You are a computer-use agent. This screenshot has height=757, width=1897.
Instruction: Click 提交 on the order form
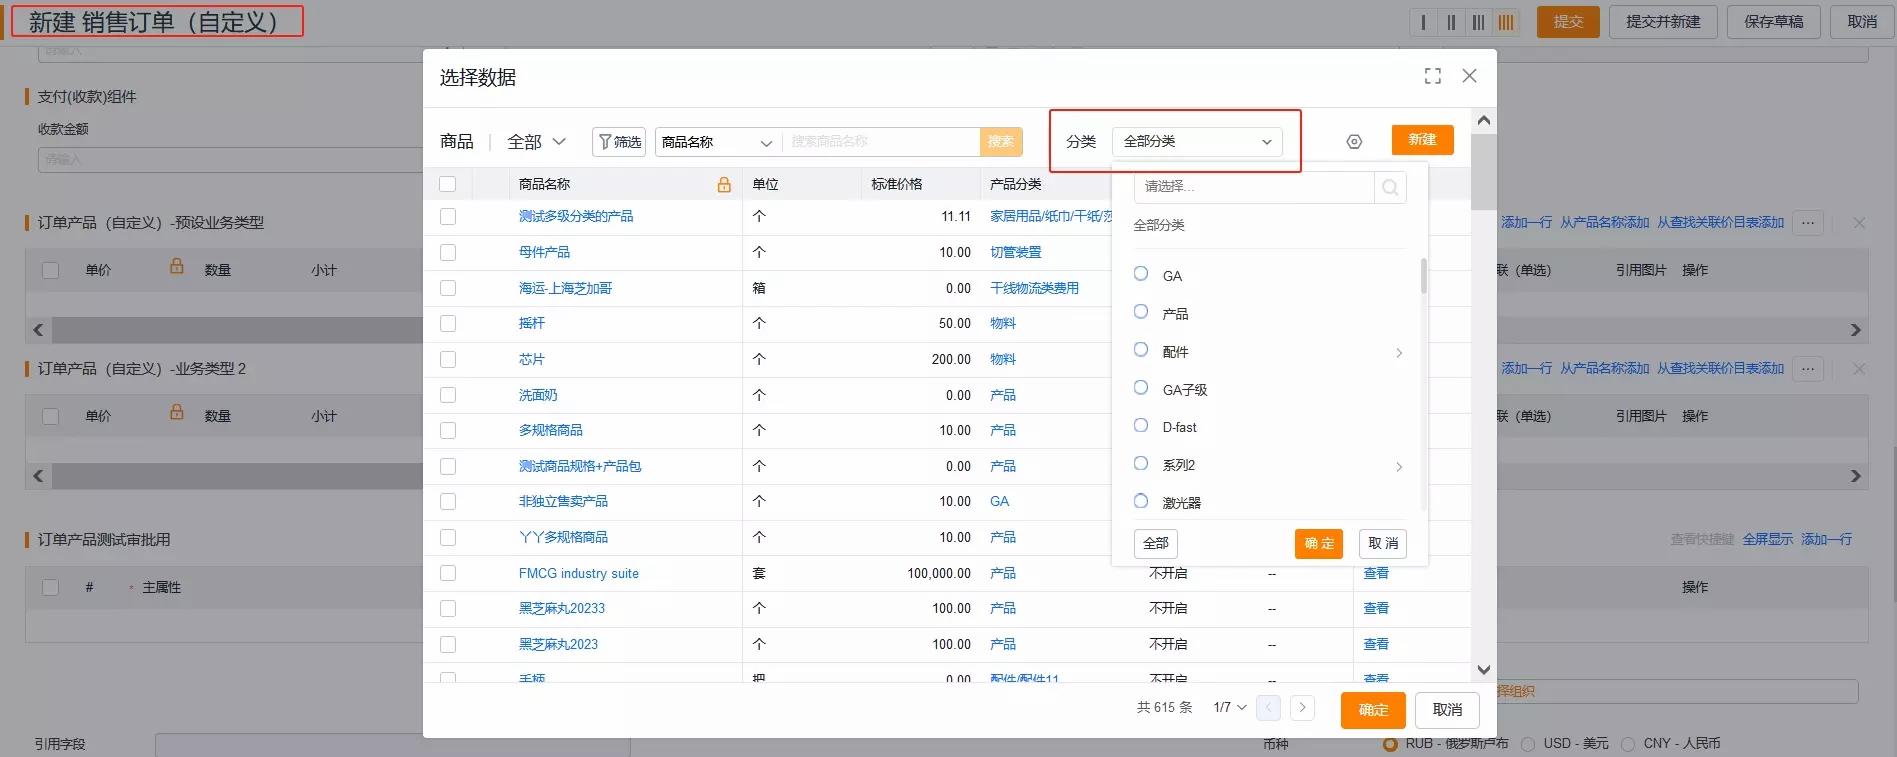pyautogui.click(x=1568, y=22)
